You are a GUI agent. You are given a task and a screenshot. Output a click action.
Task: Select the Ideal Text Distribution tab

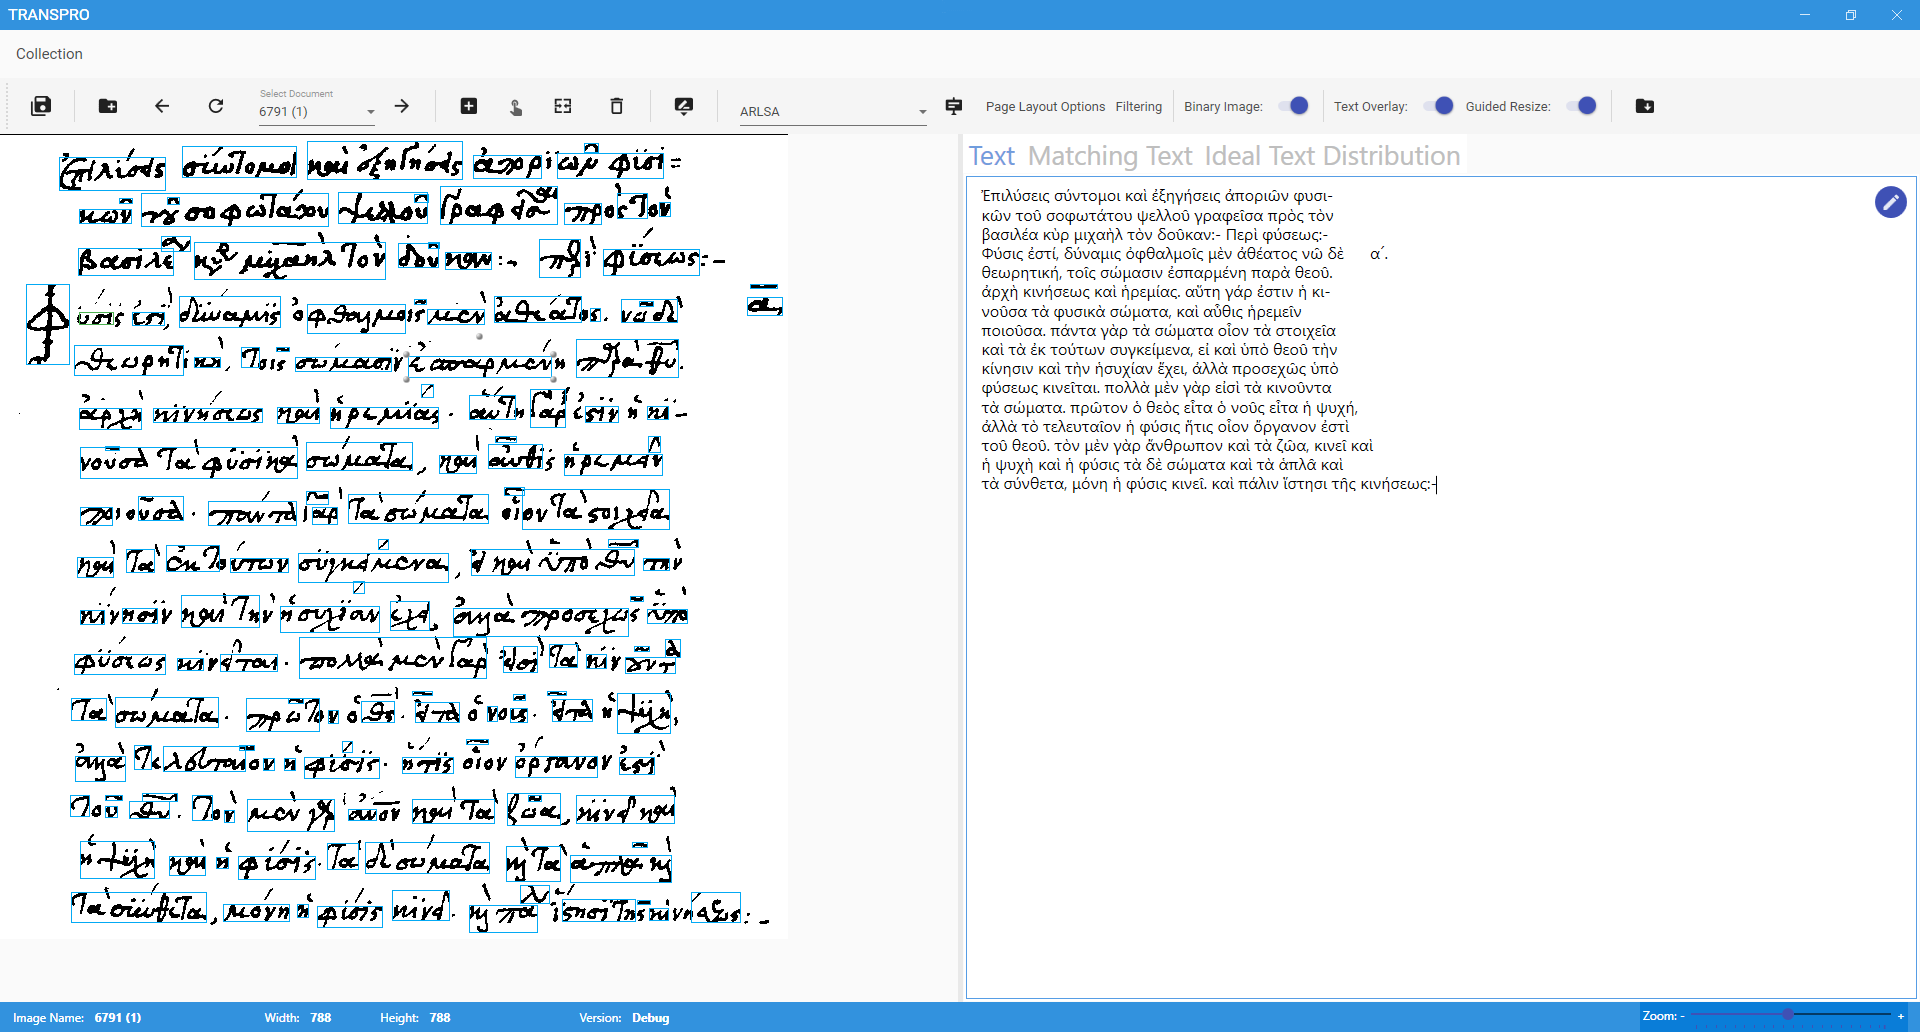1332,156
